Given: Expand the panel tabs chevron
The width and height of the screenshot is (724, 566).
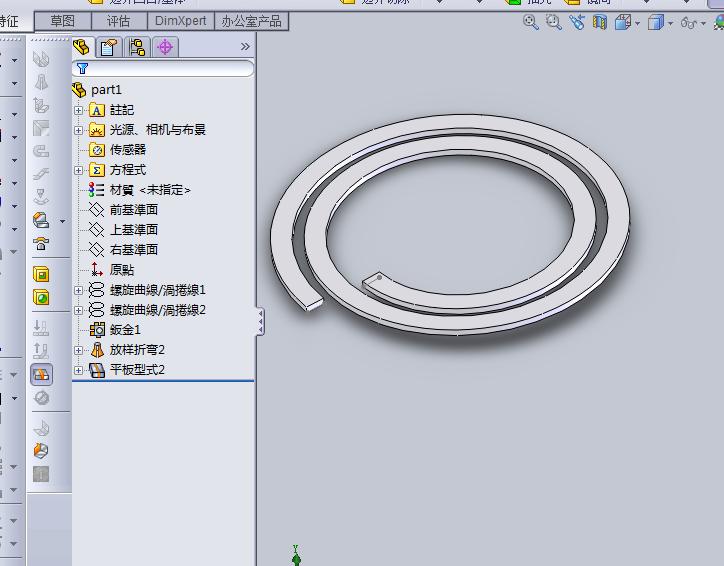Looking at the screenshot, I should (x=245, y=47).
